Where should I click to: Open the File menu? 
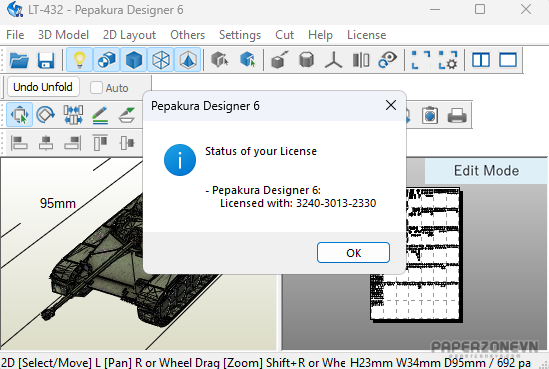[x=15, y=35]
